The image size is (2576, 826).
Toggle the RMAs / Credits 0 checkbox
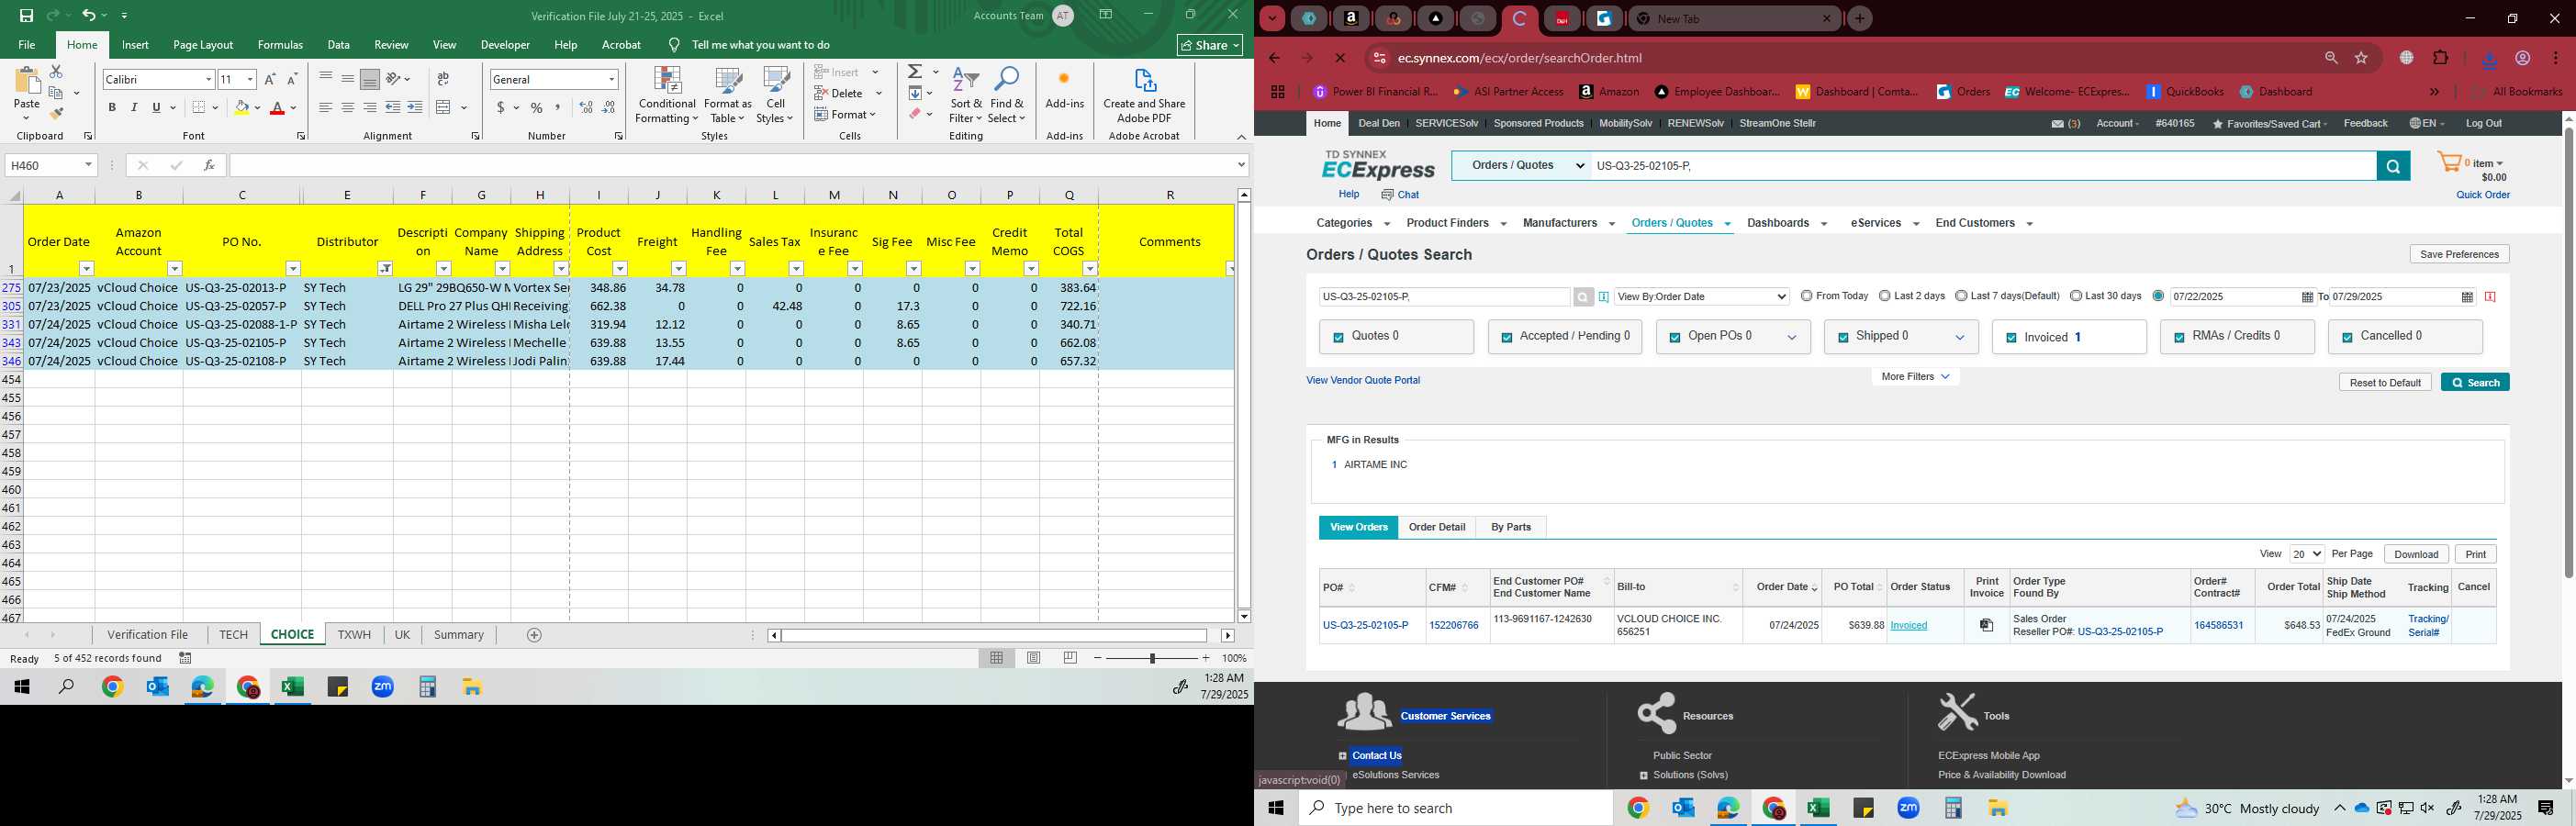[2179, 338]
